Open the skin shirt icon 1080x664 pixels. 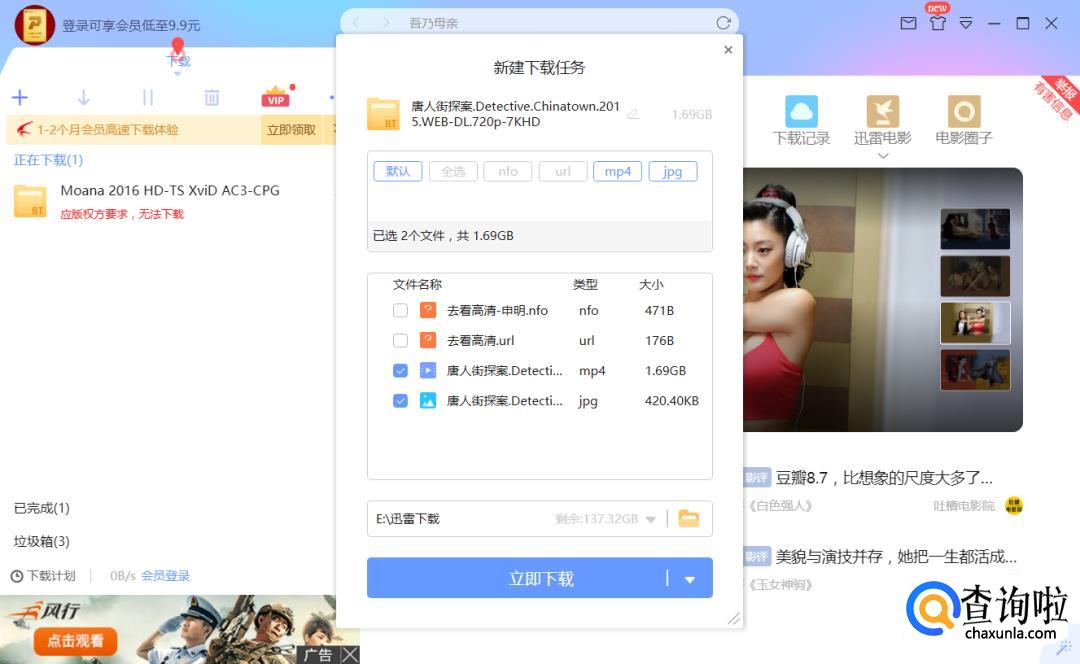pos(937,23)
